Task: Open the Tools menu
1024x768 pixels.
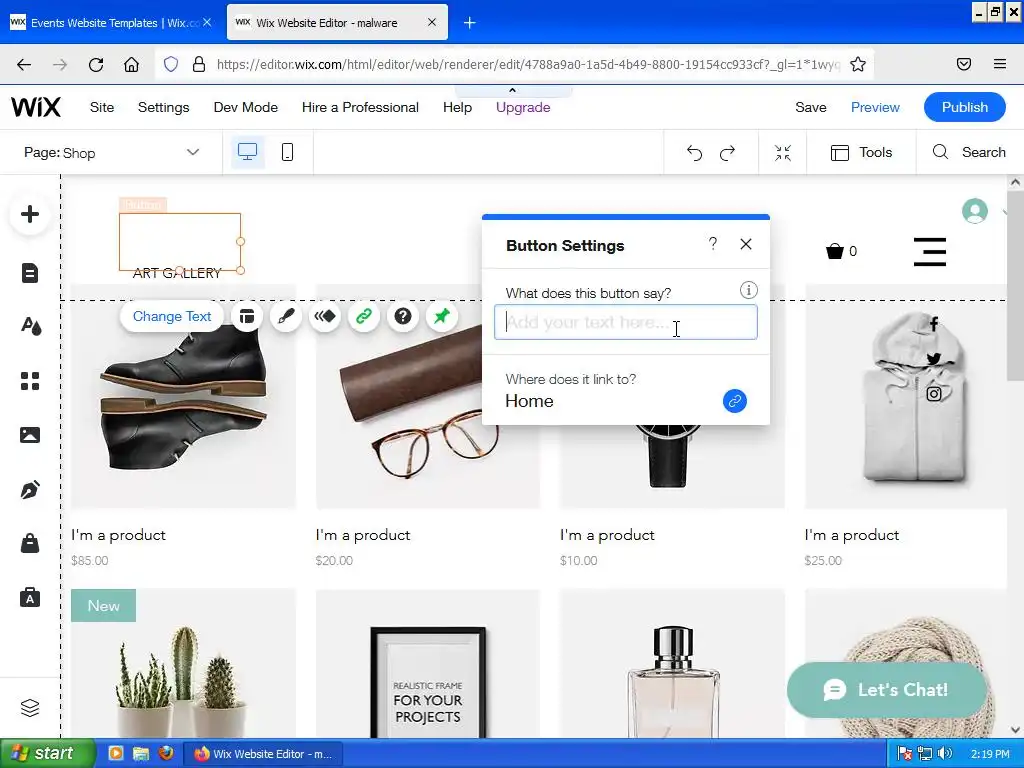Action: [861, 152]
